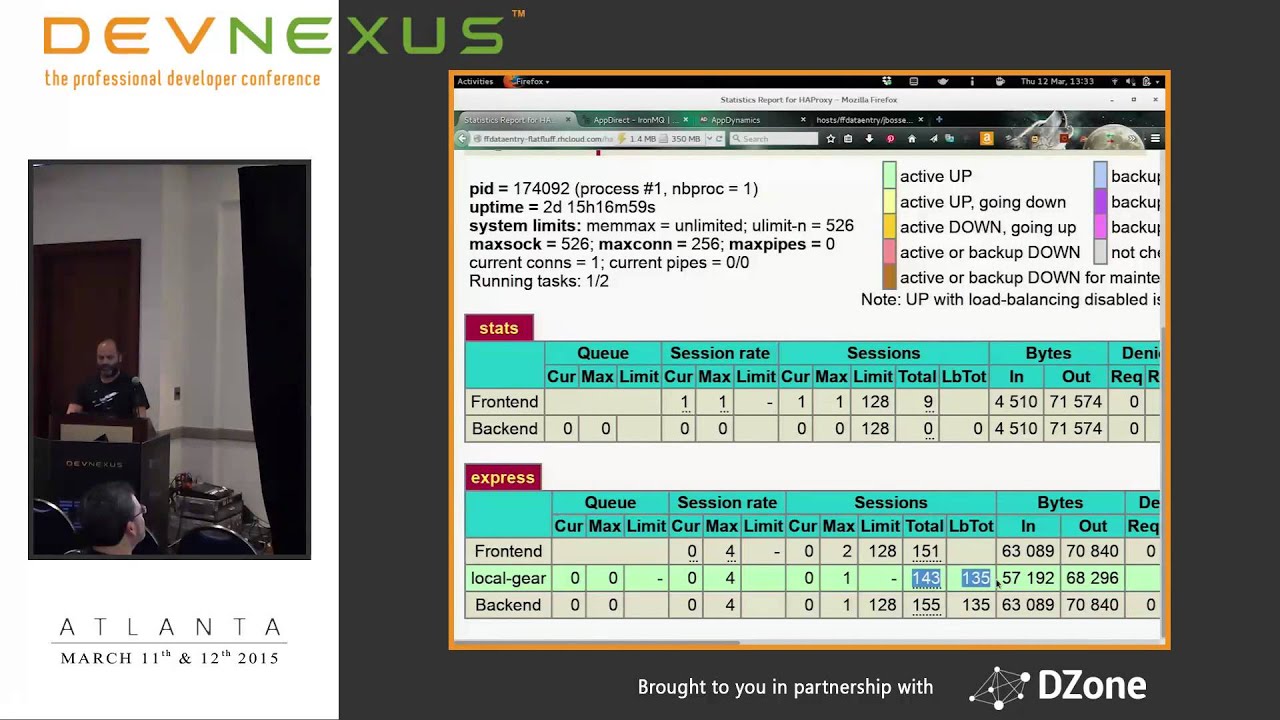Viewport: 1280px width, 720px height.
Task: Click the 'Bytes' header in express table
Action: [1060, 502]
